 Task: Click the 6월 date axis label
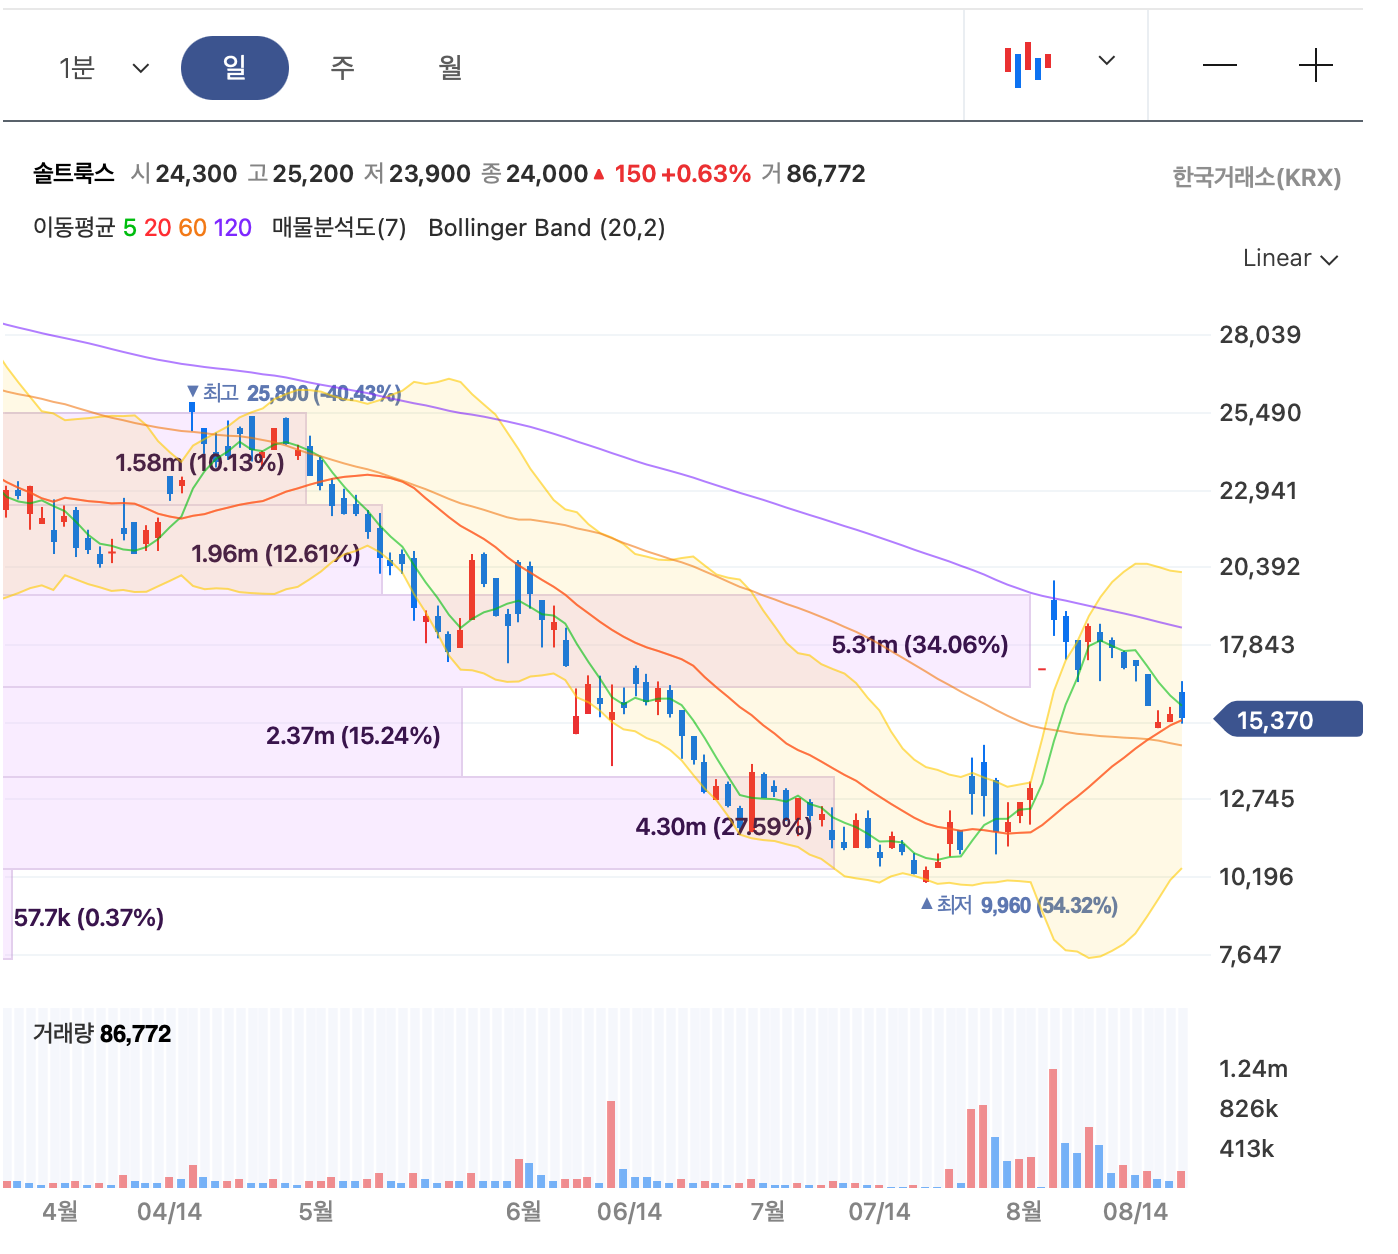pos(524,1212)
